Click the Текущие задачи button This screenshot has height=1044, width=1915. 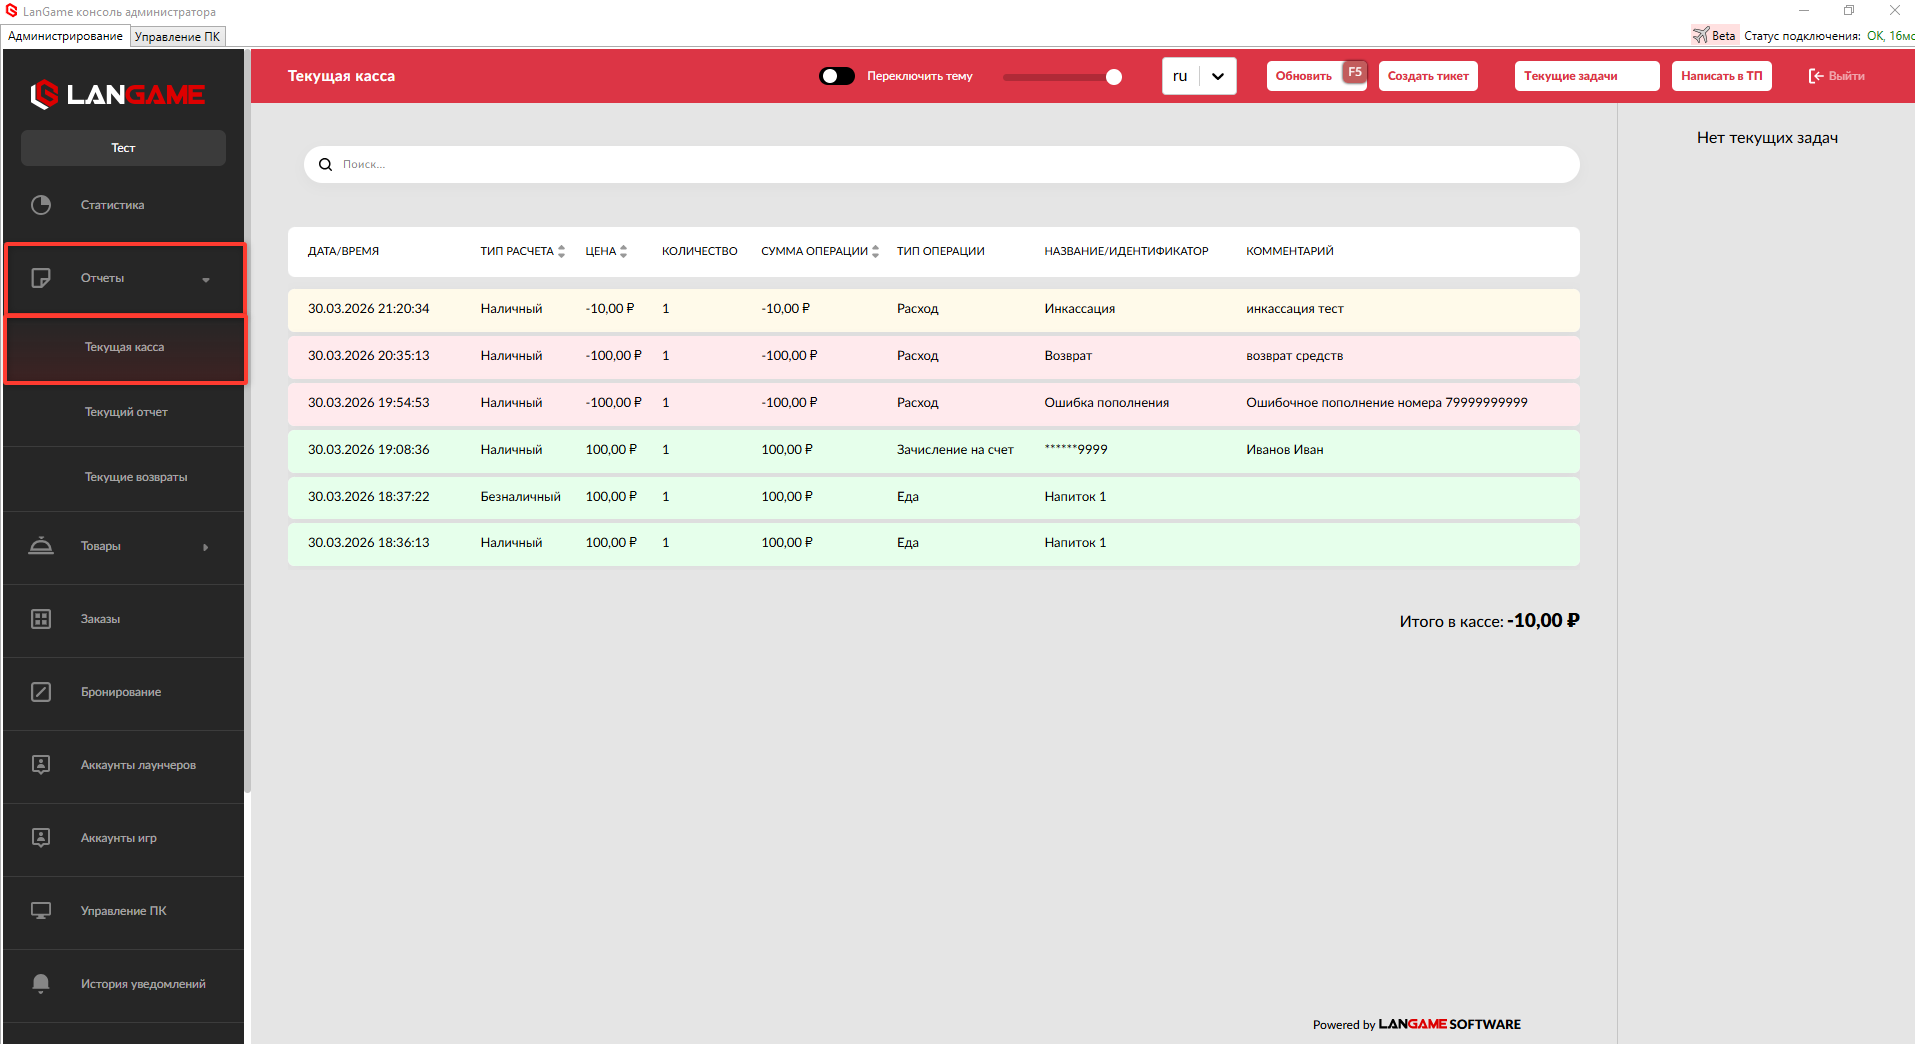1587,76
